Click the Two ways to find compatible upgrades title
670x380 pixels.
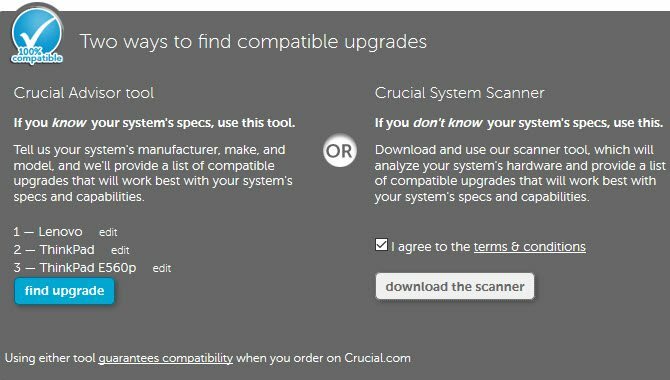pyautogui.click(x=253, y=42)
